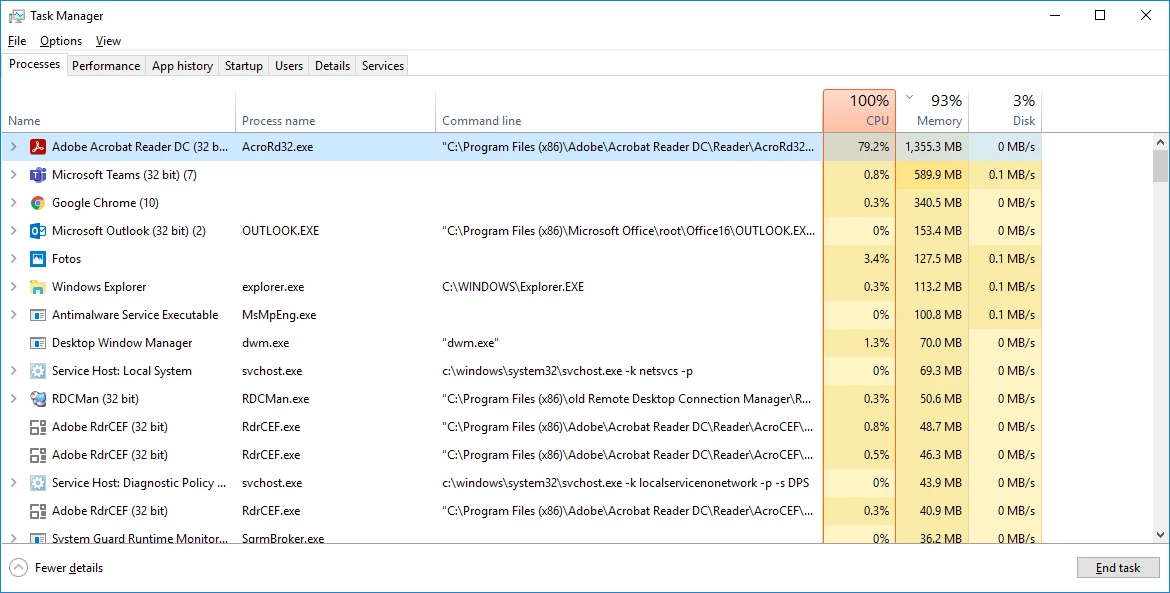This screenshot has width=1170, height=593.
Task: Switch to the Details tab
Action: 332,66
